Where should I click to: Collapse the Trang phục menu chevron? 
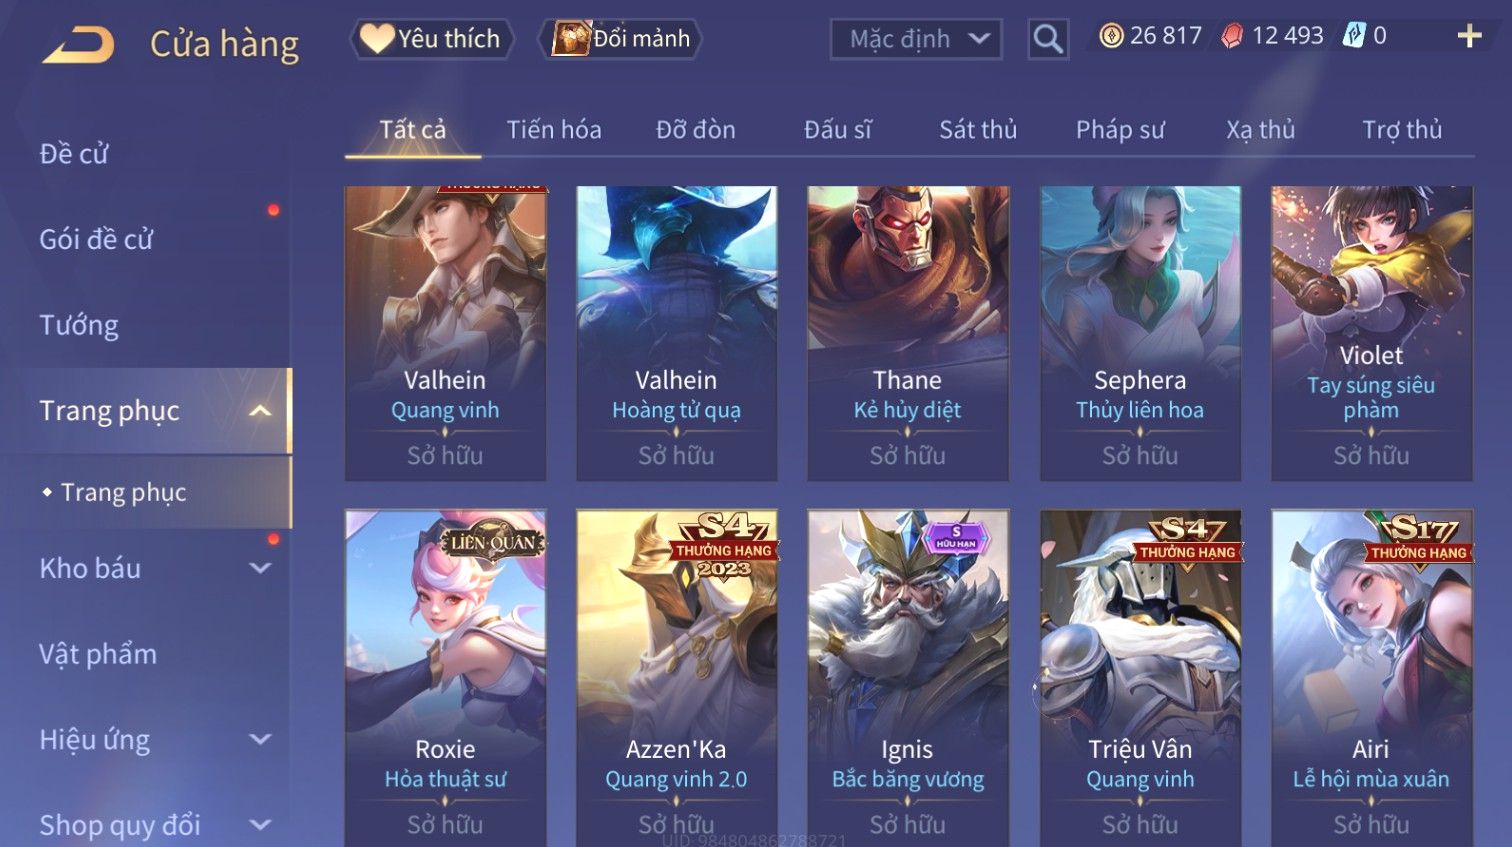(x=260, y=411)
